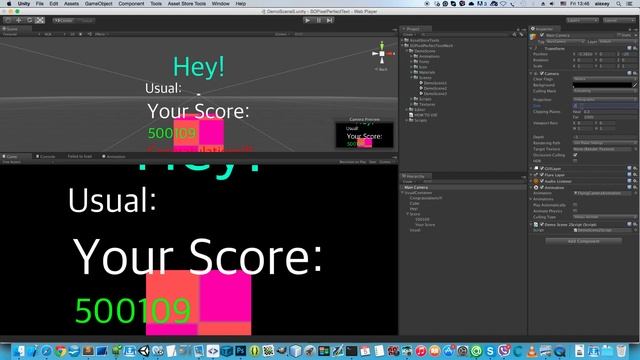Collapse the Scenes folder
Screen dimensions: 640x360
(x=412, y=78)
